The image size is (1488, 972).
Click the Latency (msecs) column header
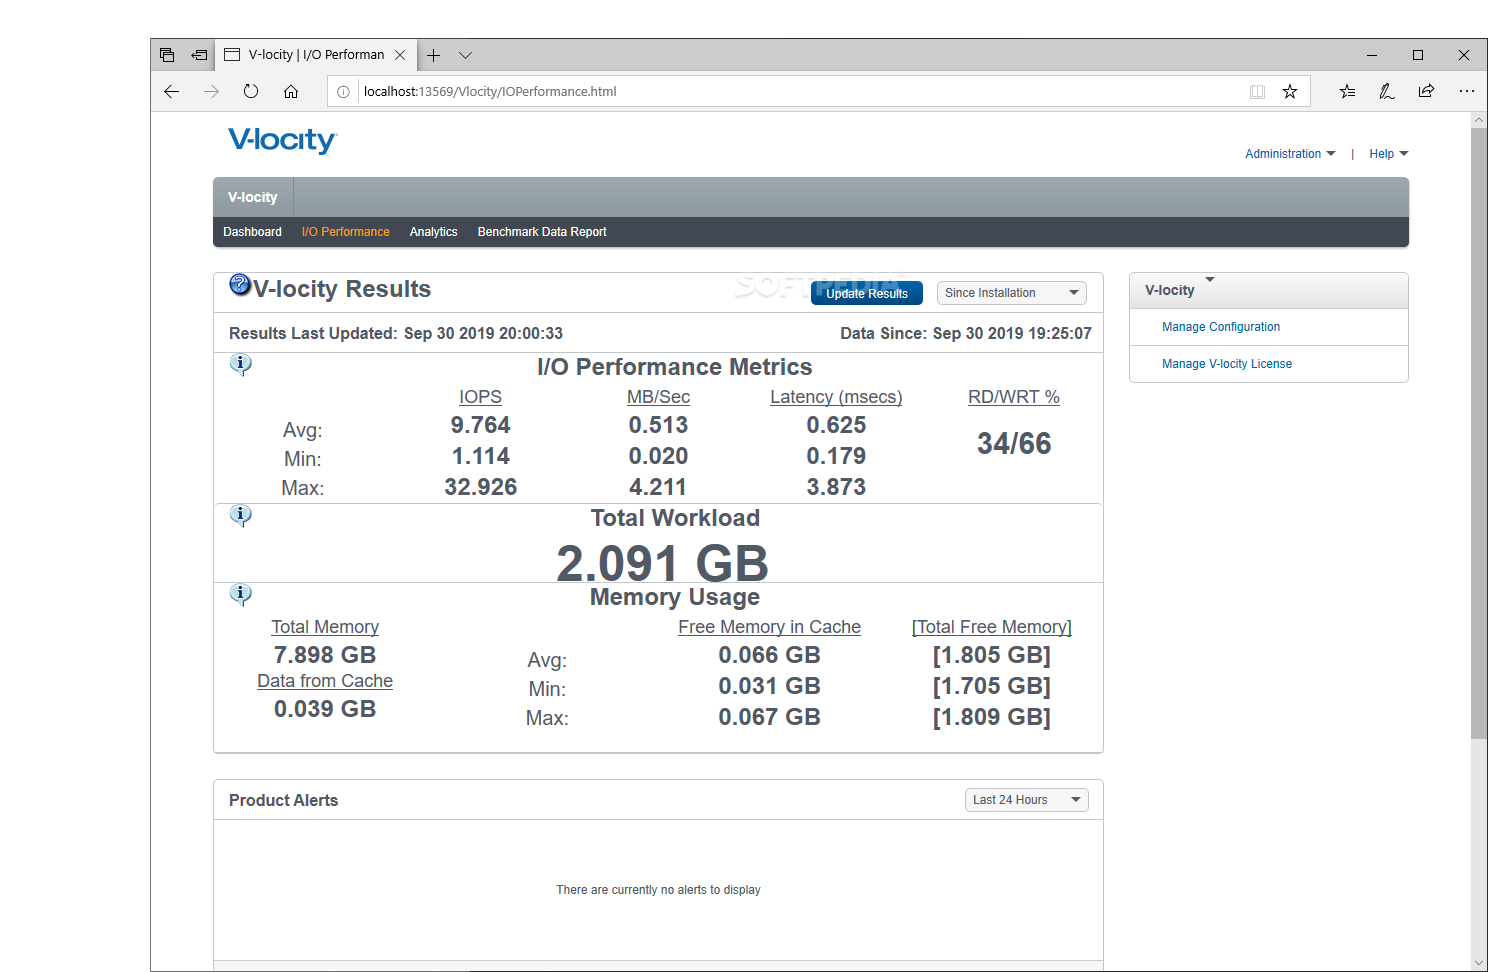(836, 397)
